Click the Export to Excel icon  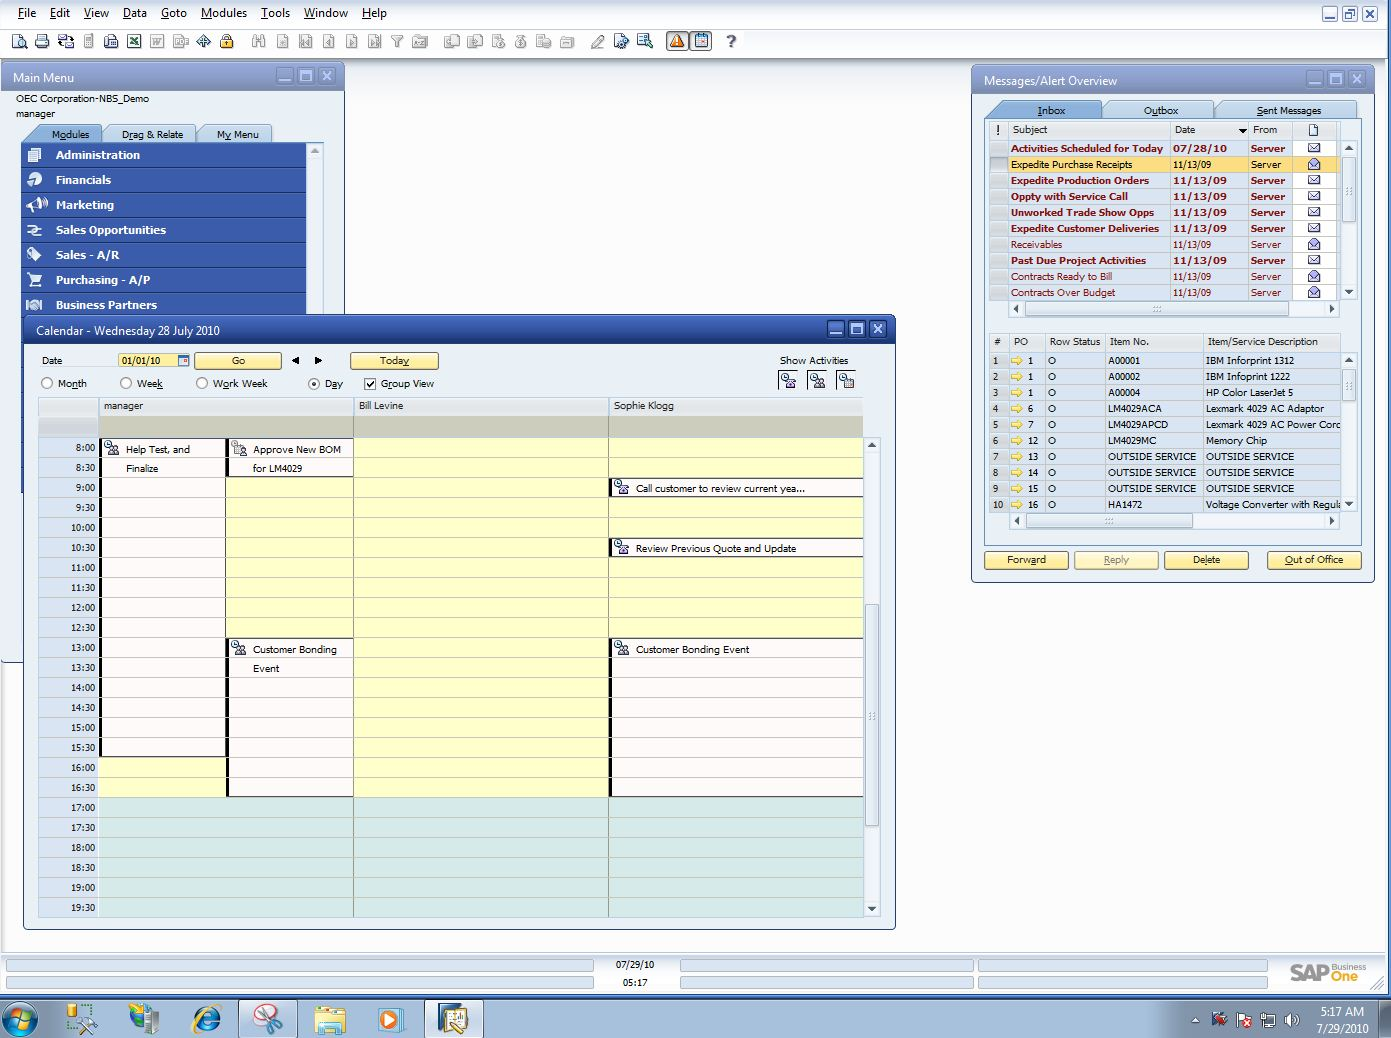point(133,41)
